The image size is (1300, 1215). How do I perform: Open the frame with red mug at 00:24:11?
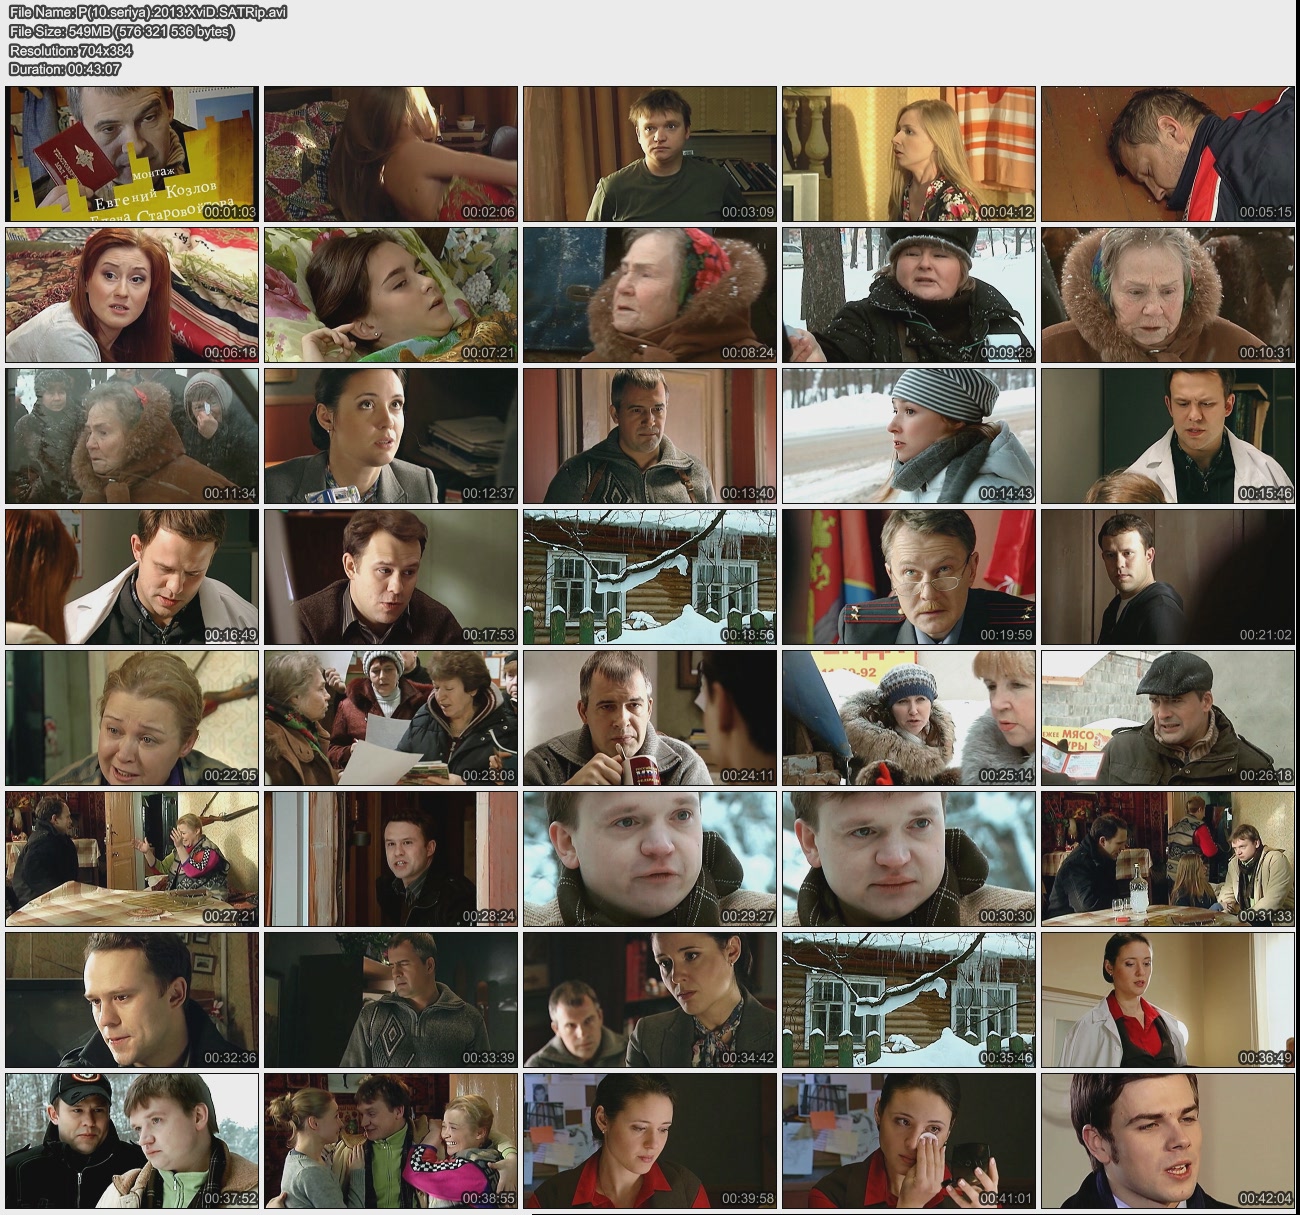(650, 718)
